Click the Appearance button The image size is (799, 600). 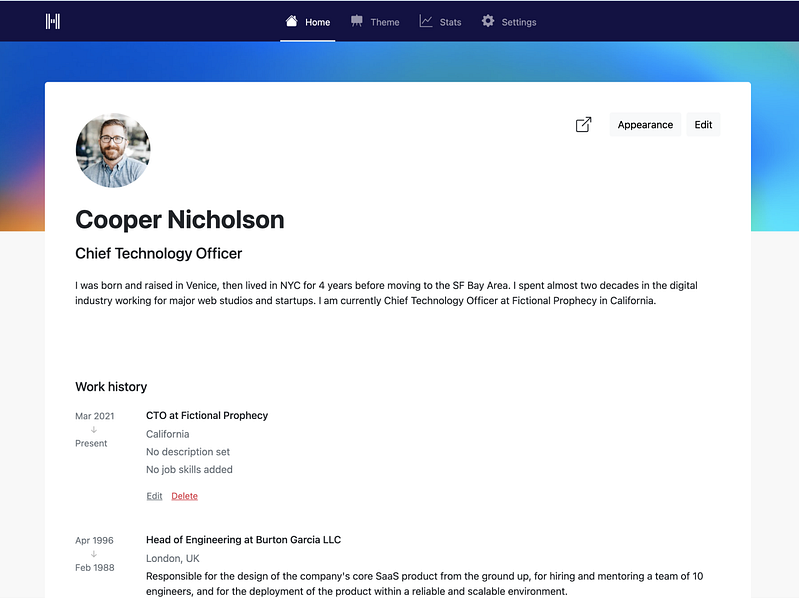point(645,124)
